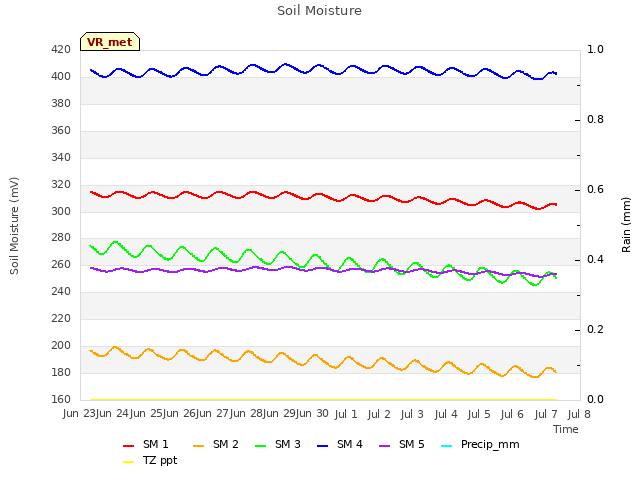Click the blue SM 4 legend swatch
Viewport: 640px width, 480px height.
point(323,446)
